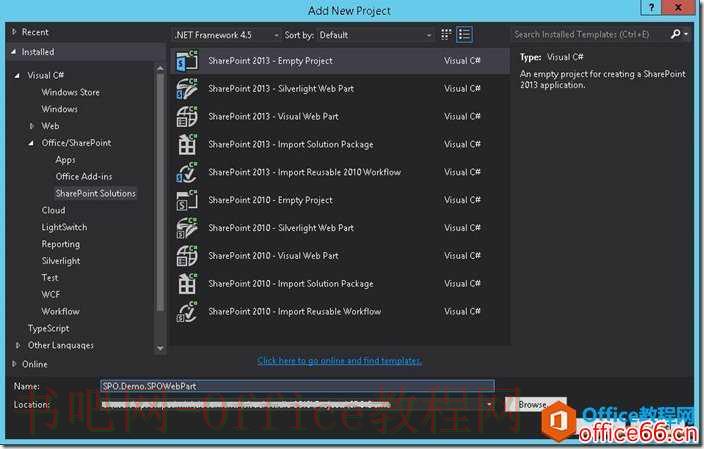Open the Location path dropdown arrow
704x449 pixels.
tap(489, 405)
